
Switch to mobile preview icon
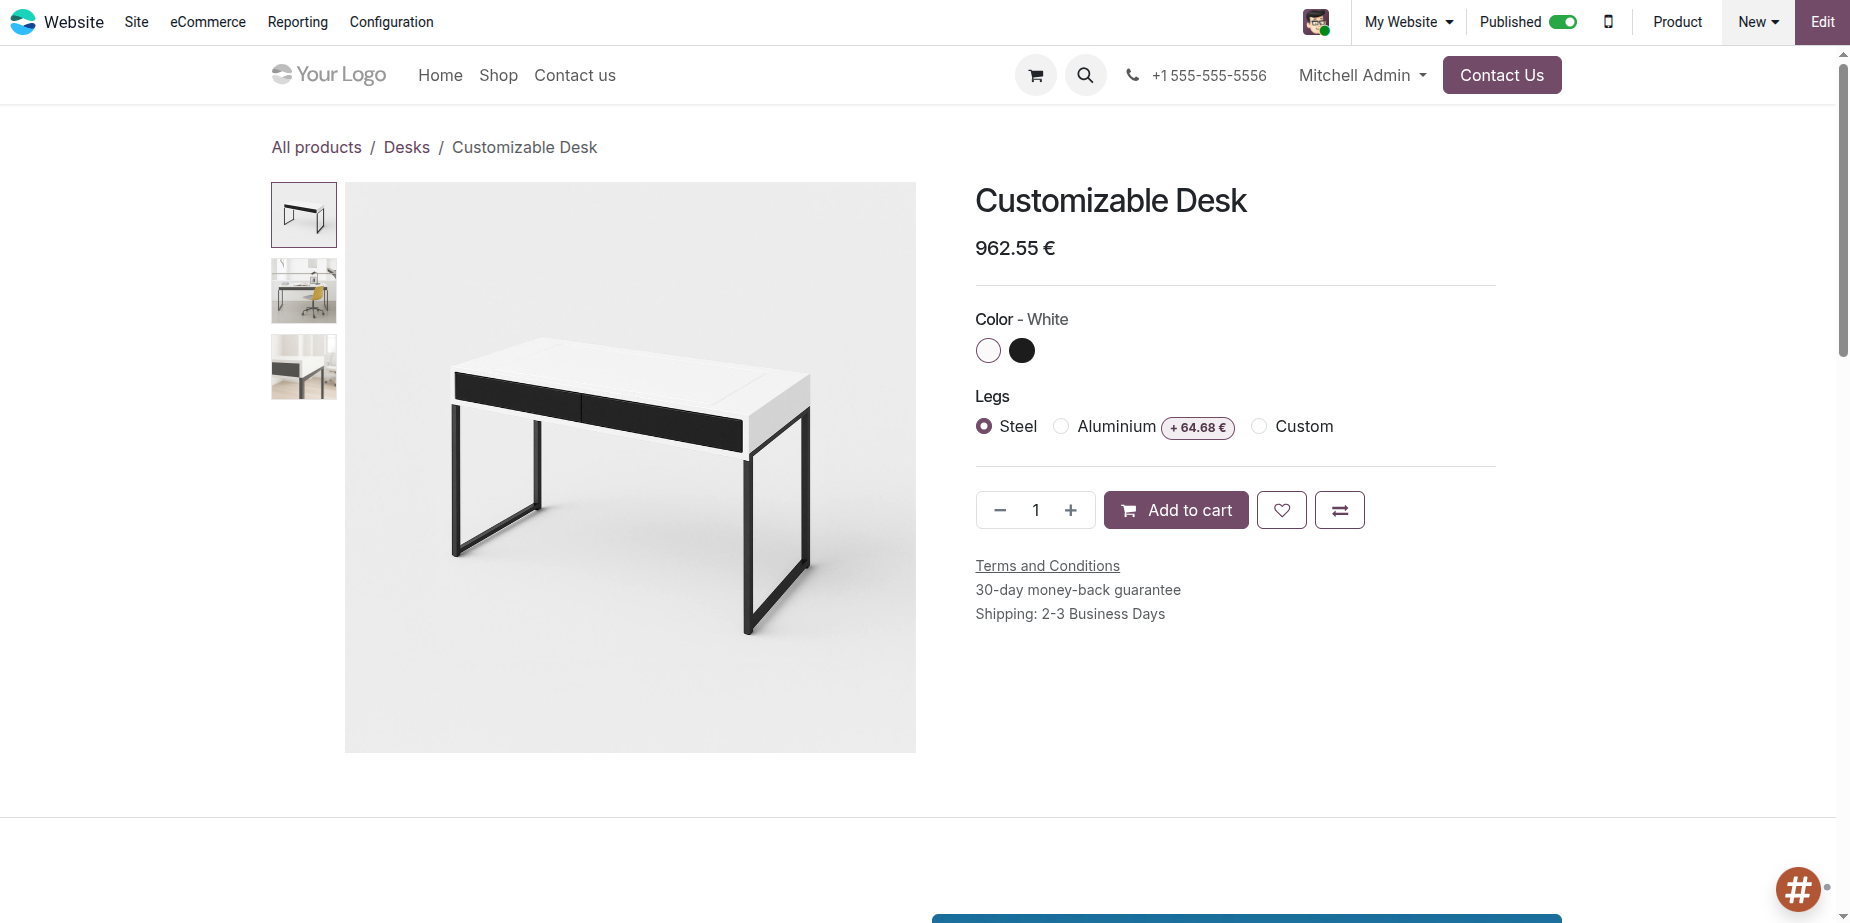(1608, 22)
